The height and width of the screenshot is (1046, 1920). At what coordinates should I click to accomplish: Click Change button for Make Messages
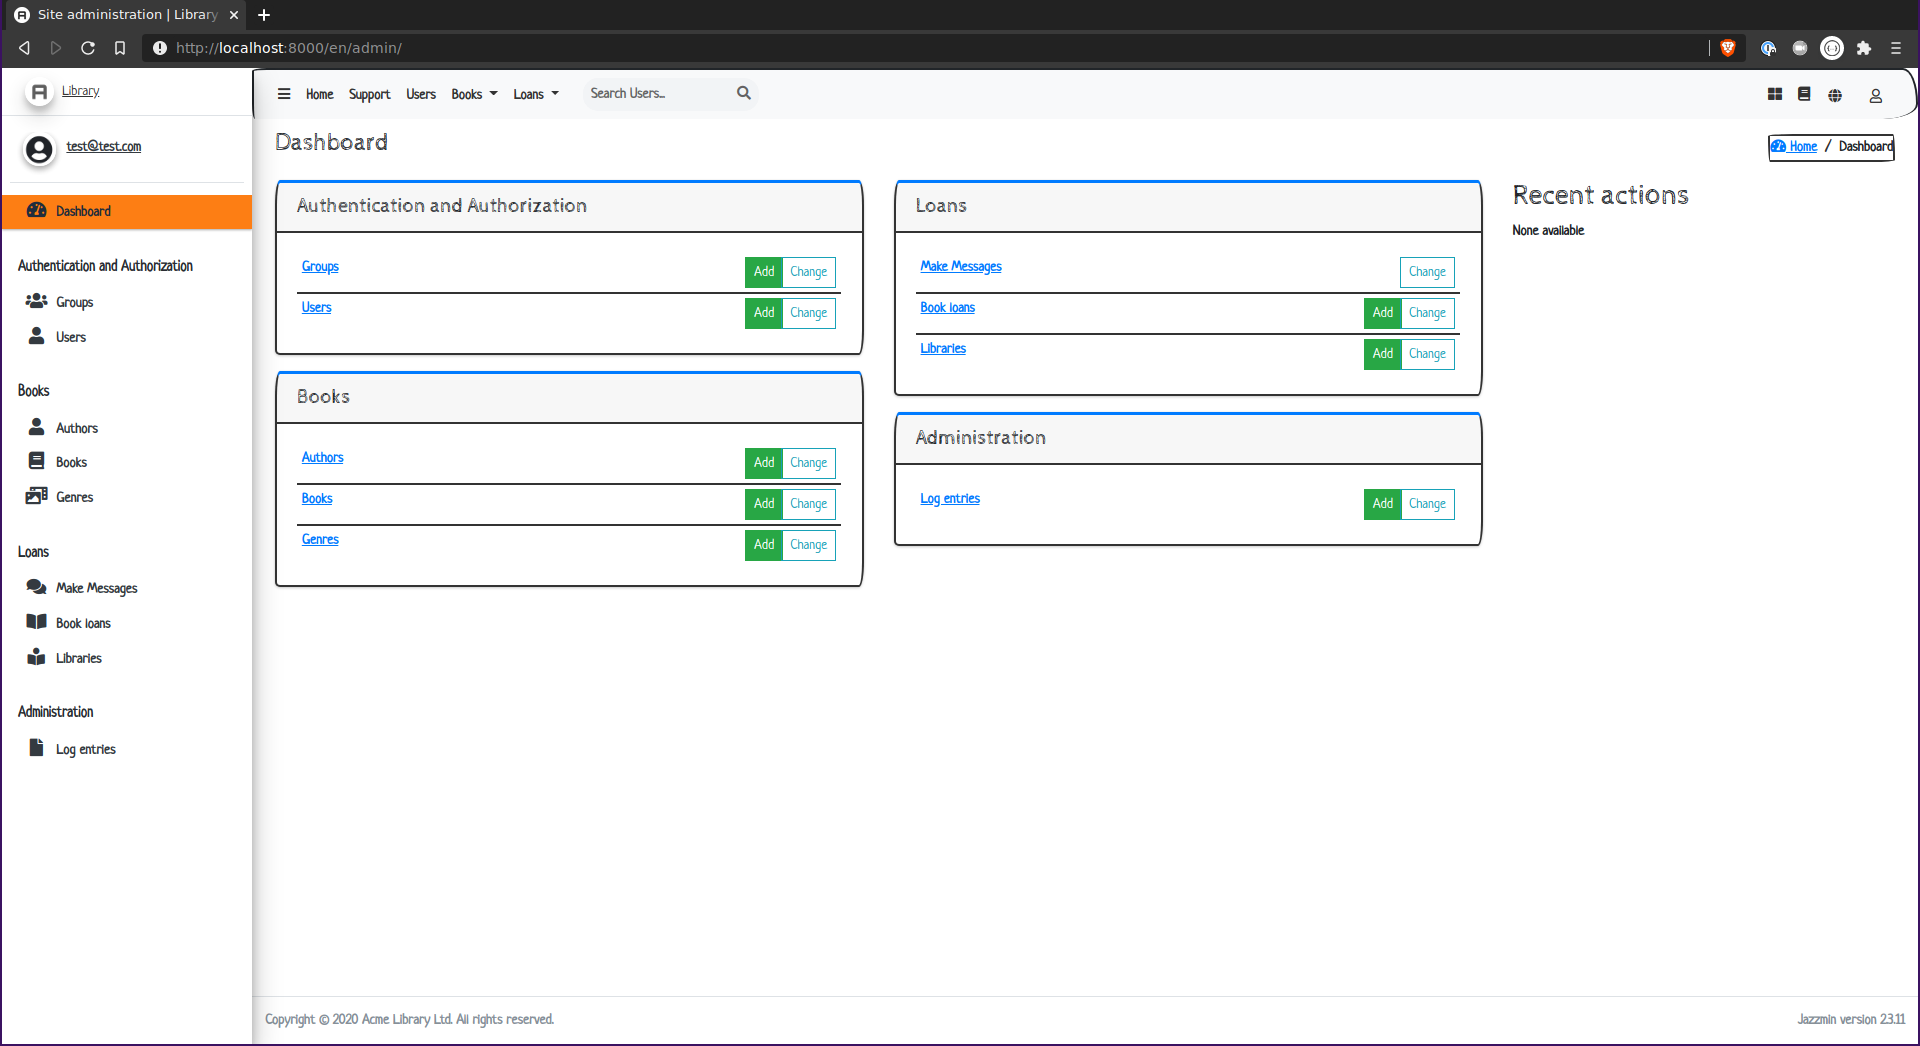tap(1427, 272)
